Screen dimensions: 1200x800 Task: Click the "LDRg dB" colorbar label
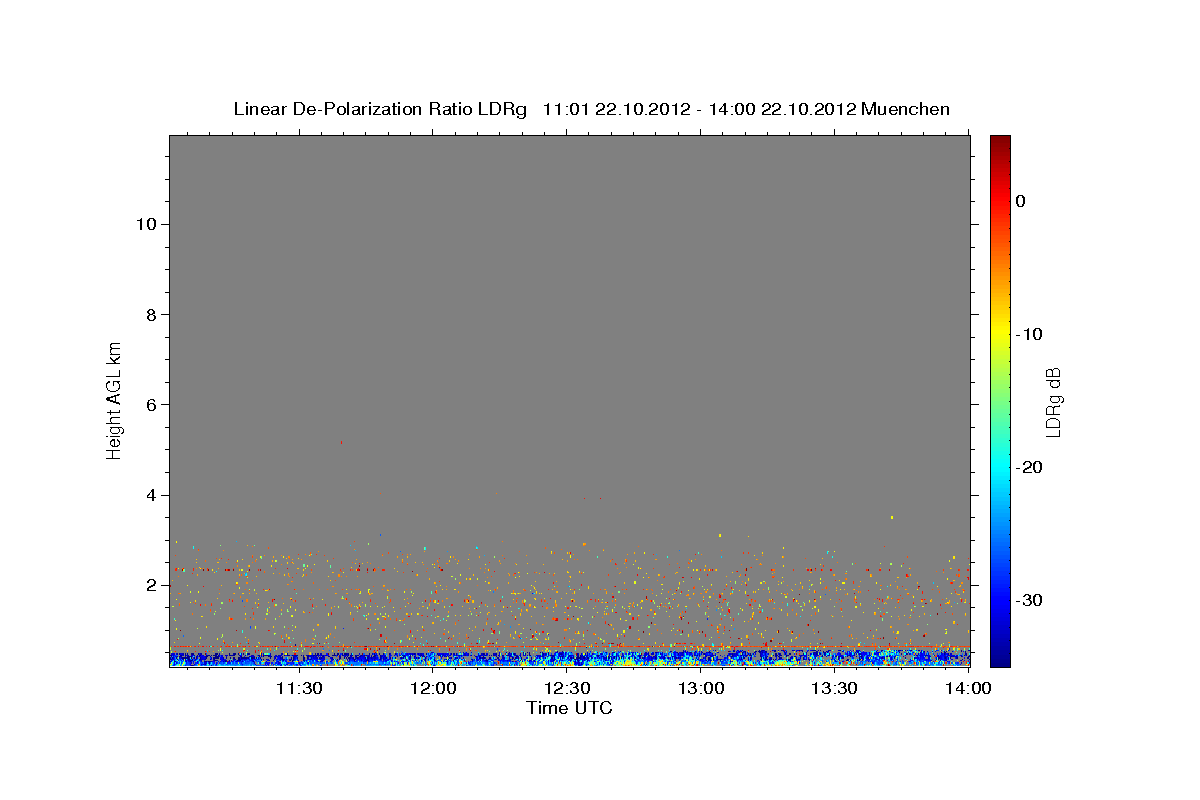coord(1052,402)
